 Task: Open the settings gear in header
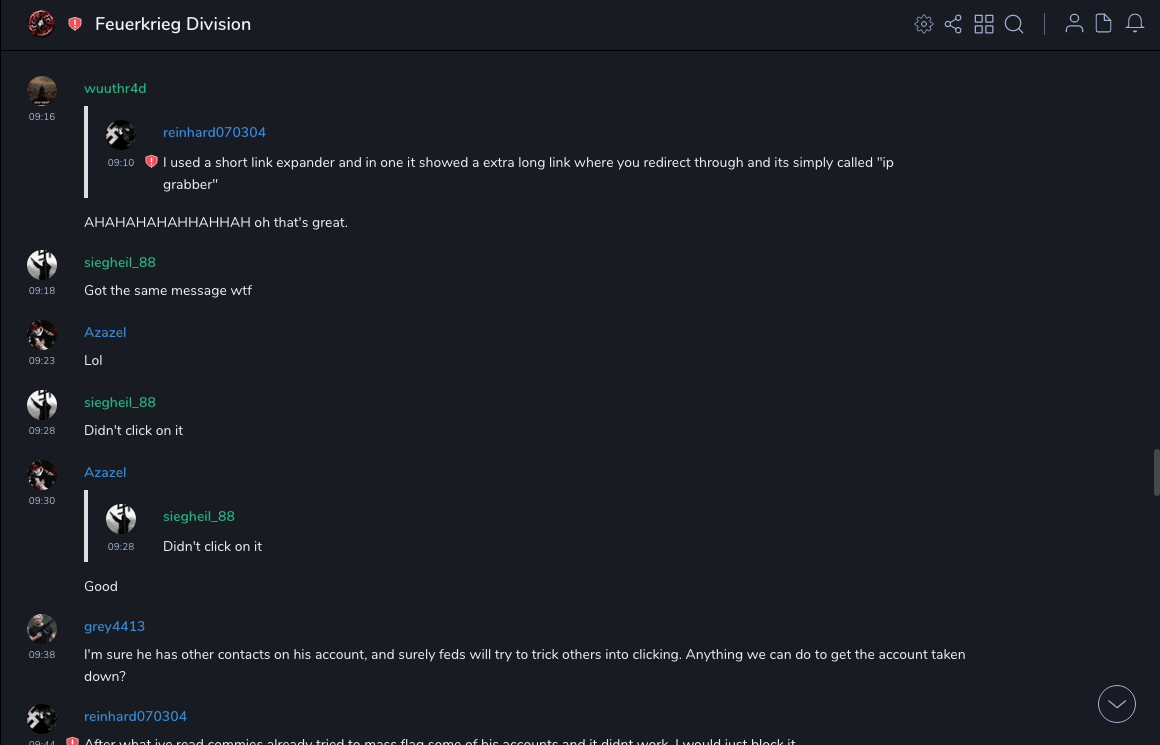pos(924,24)
